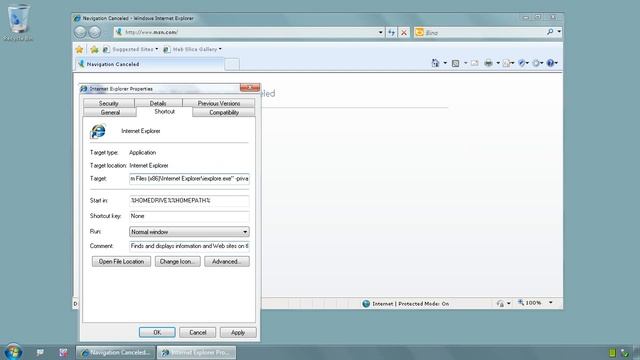Screen dimensions: 640x360
Task: Open Feeds icon in IE toolbar
Action: pos(456,63)
